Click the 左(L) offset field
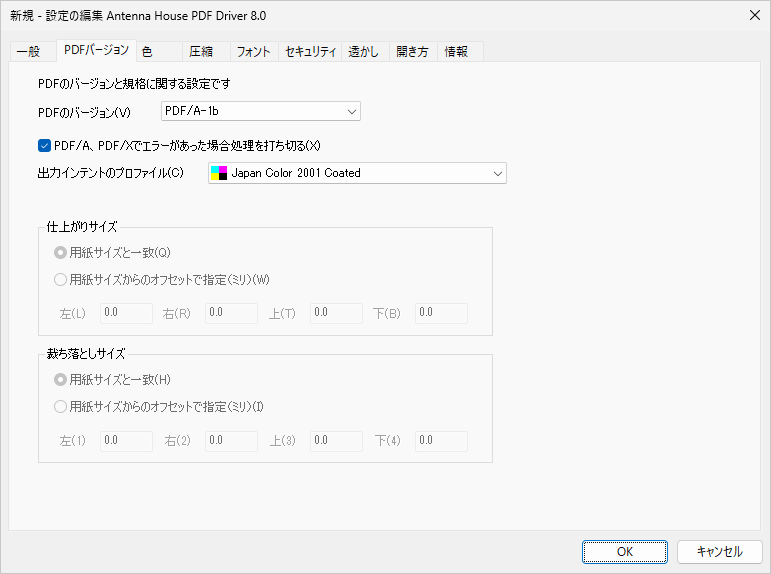The image size is (771, 574). coord(126,313)
